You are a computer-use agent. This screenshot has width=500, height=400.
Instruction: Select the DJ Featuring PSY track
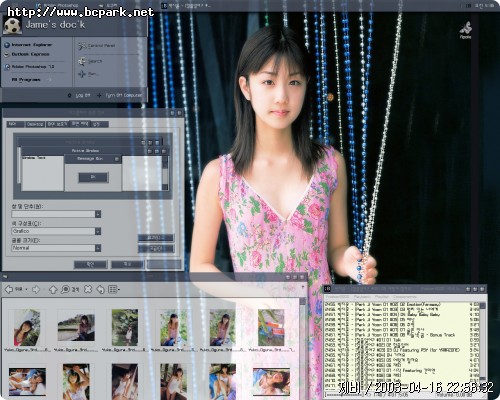click(x=402, y=350)
